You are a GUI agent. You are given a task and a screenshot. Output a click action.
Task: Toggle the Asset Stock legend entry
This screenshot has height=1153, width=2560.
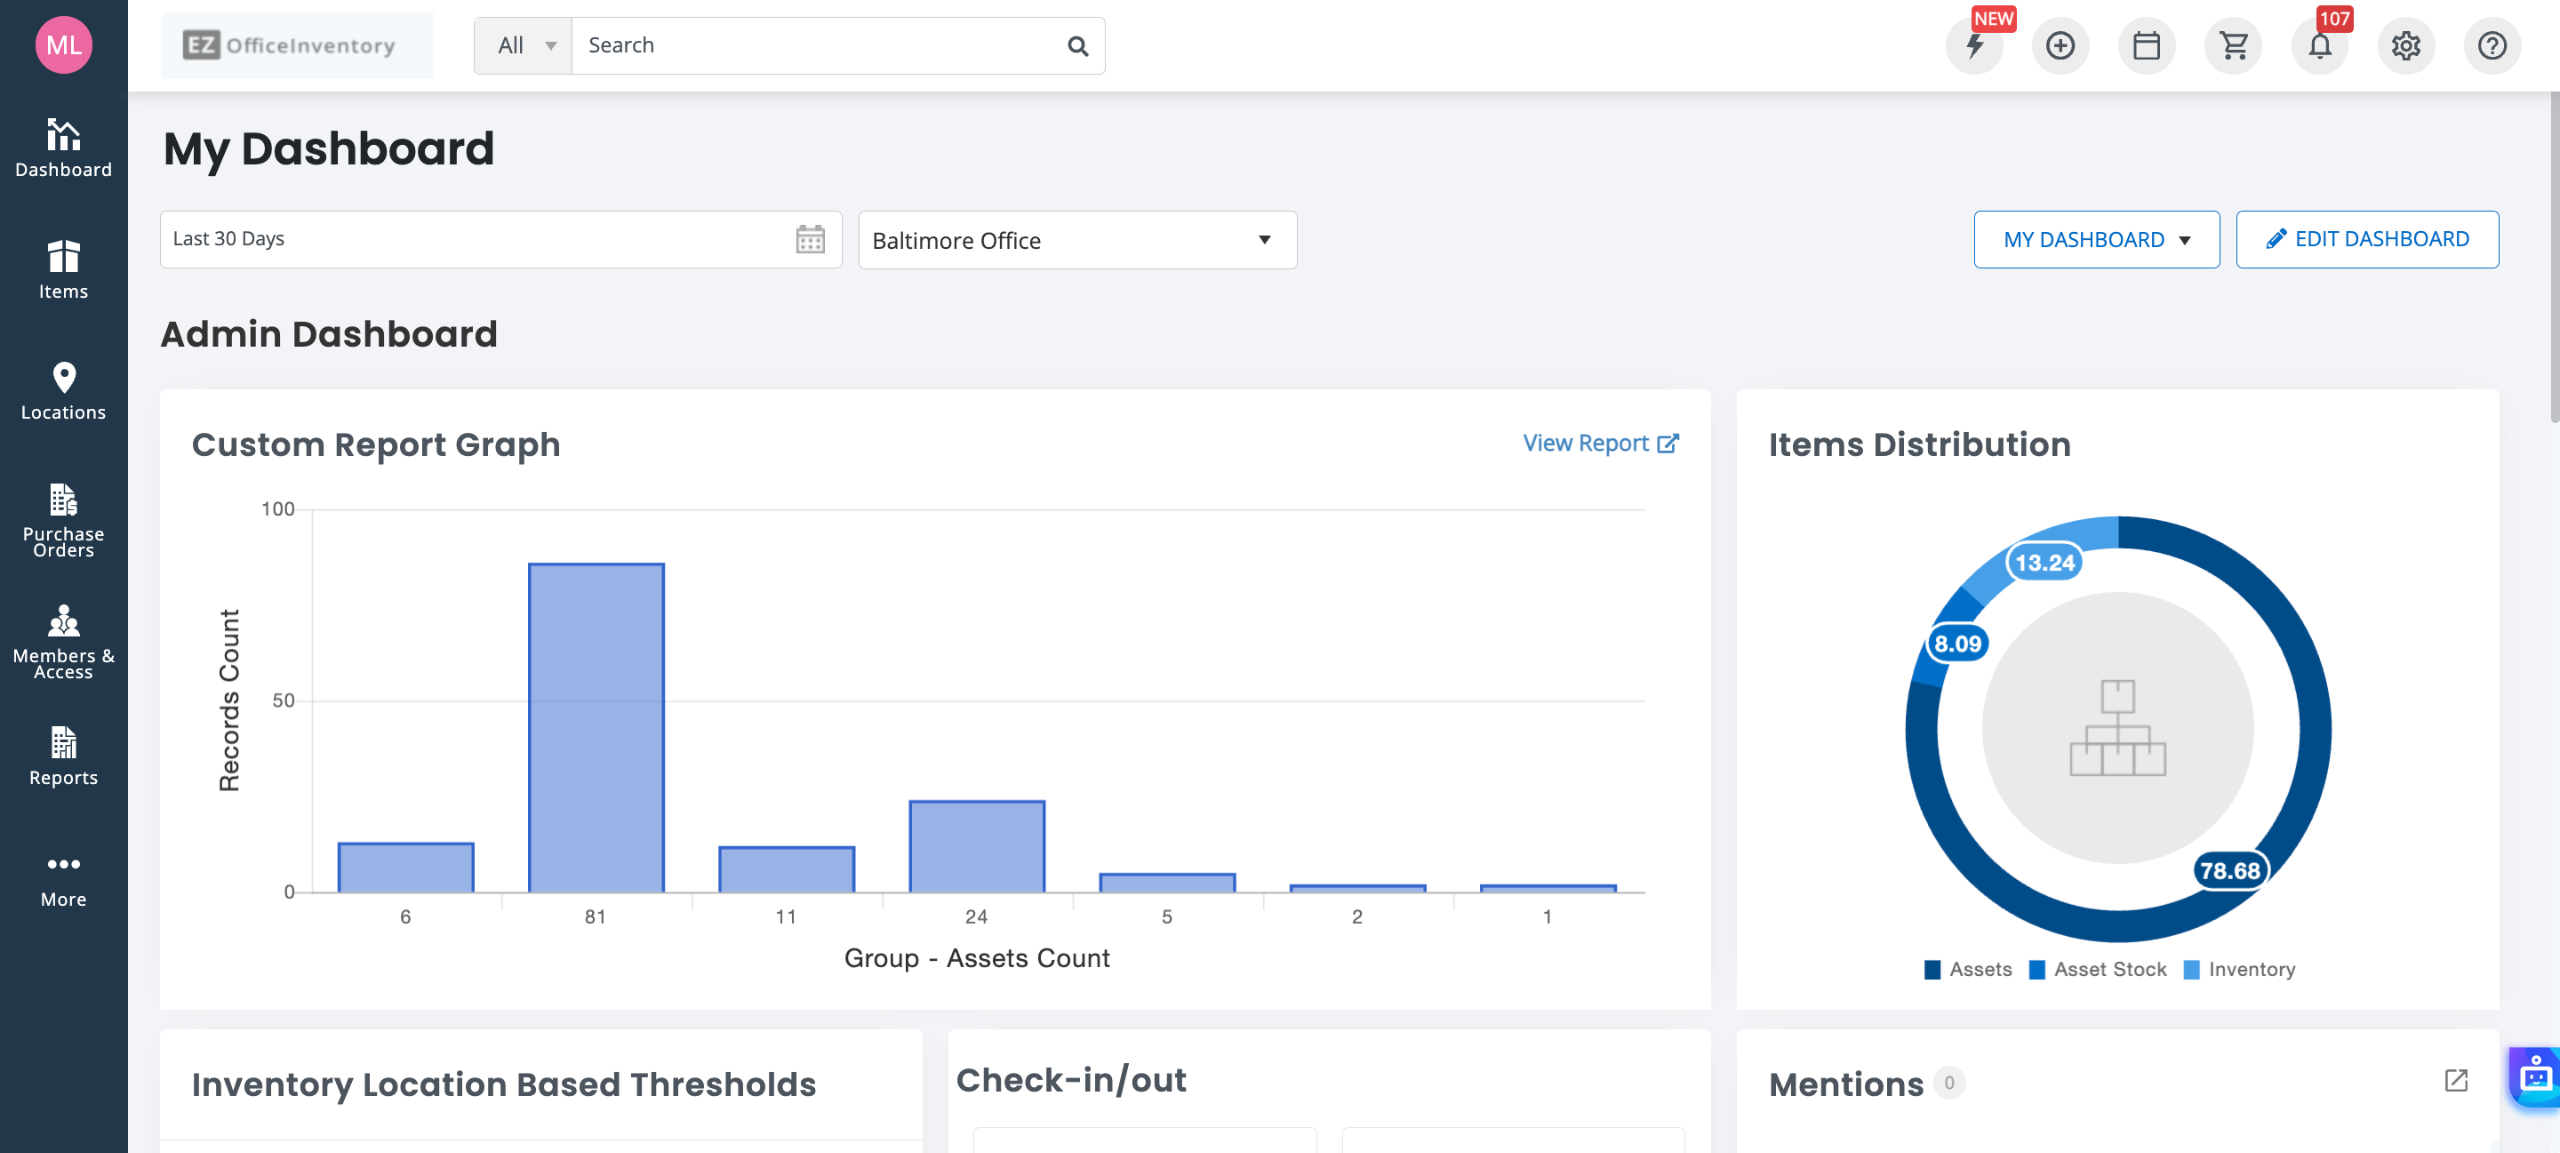2098,969
